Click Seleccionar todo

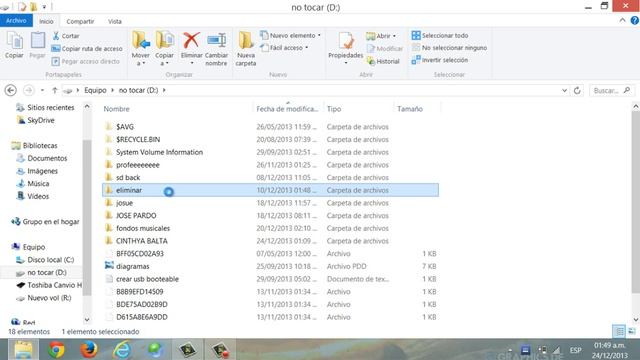point(440,36)
